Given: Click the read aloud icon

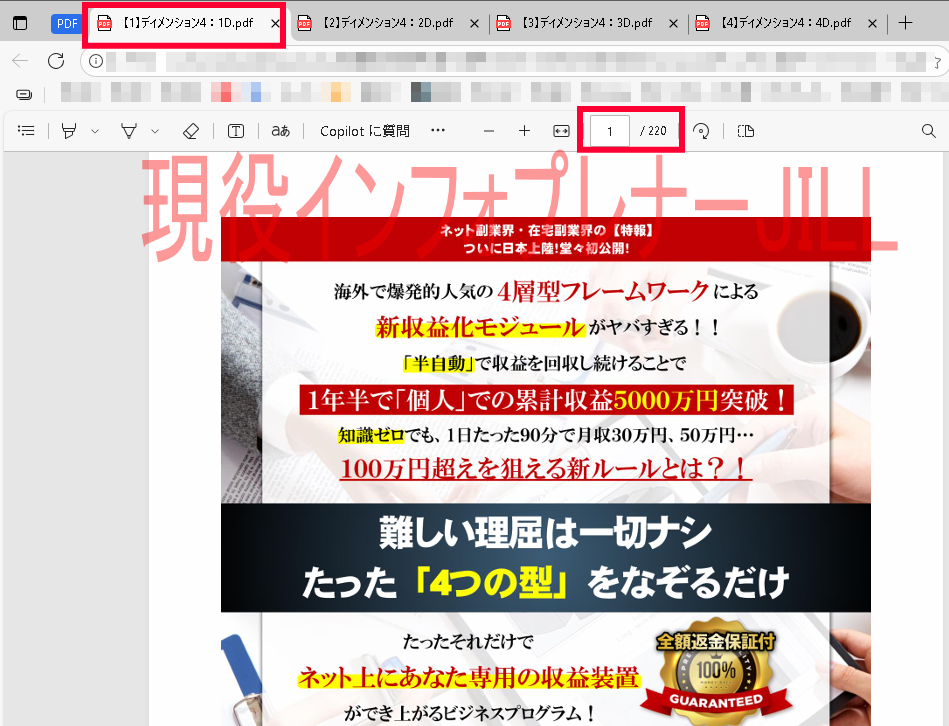Looking at the screenshot, I should click(x=281, y=131).
